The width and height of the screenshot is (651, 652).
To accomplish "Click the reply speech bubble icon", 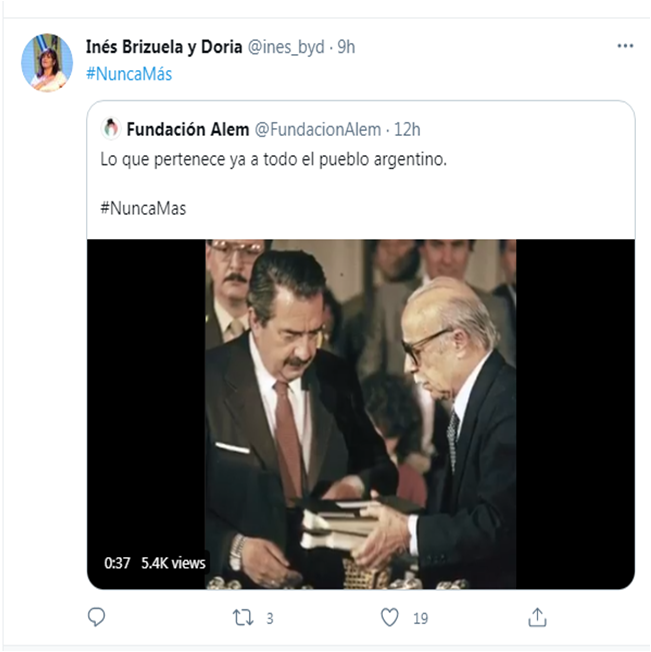I will click(x=96, y=617).
